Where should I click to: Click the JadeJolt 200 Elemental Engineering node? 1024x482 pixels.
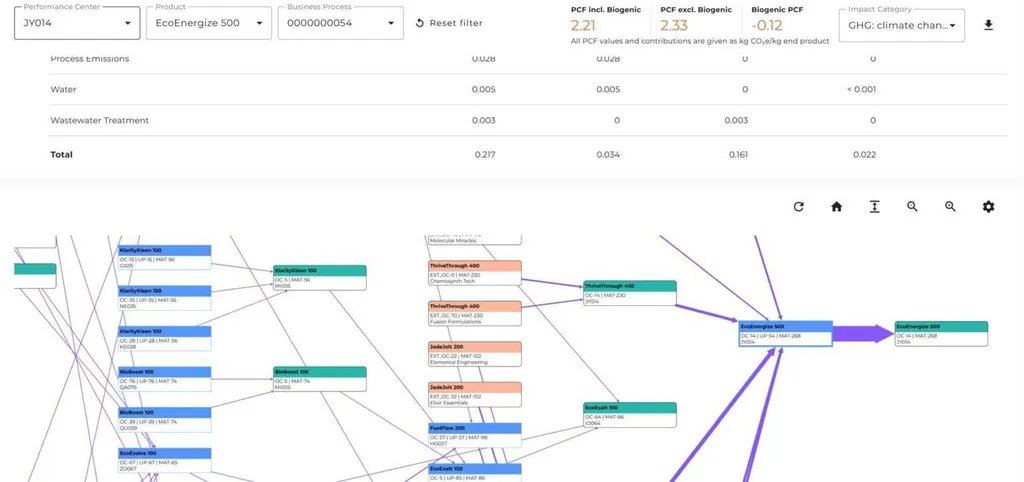tap(475, 354)
